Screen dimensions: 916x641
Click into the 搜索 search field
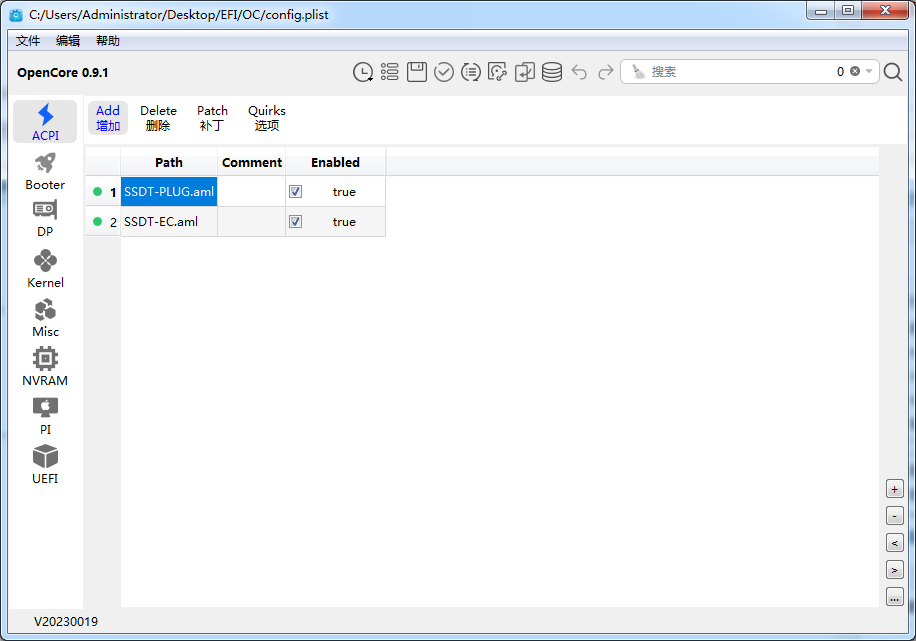(740, 72)
